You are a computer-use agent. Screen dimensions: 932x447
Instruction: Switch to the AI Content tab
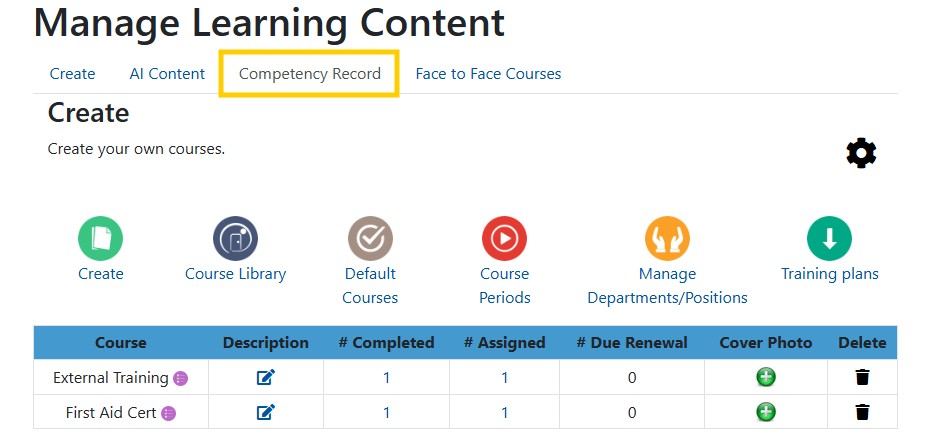click(167, 74)
